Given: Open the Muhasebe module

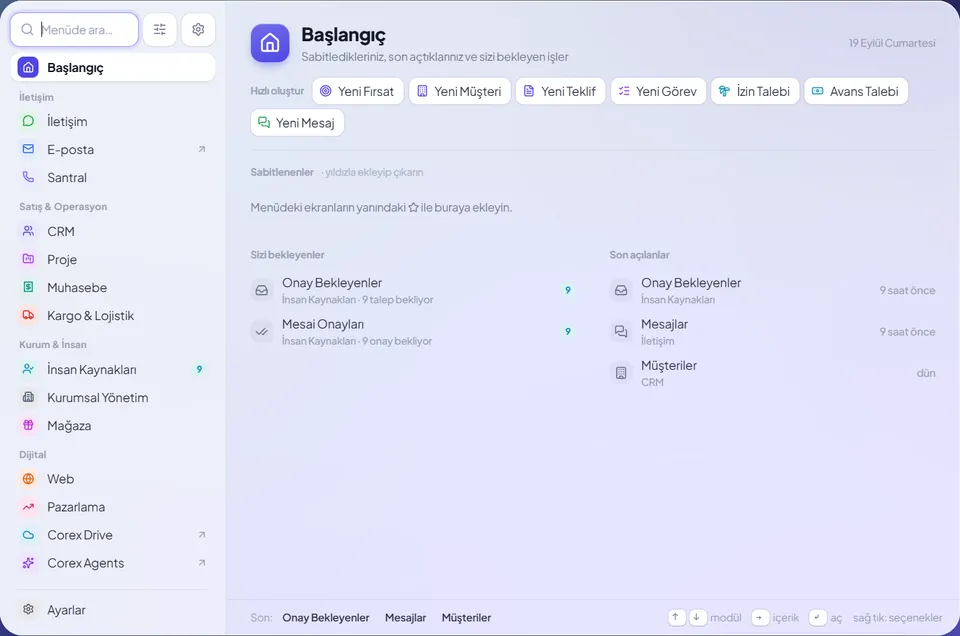Looking at the screenshot, I should point(113,287).
